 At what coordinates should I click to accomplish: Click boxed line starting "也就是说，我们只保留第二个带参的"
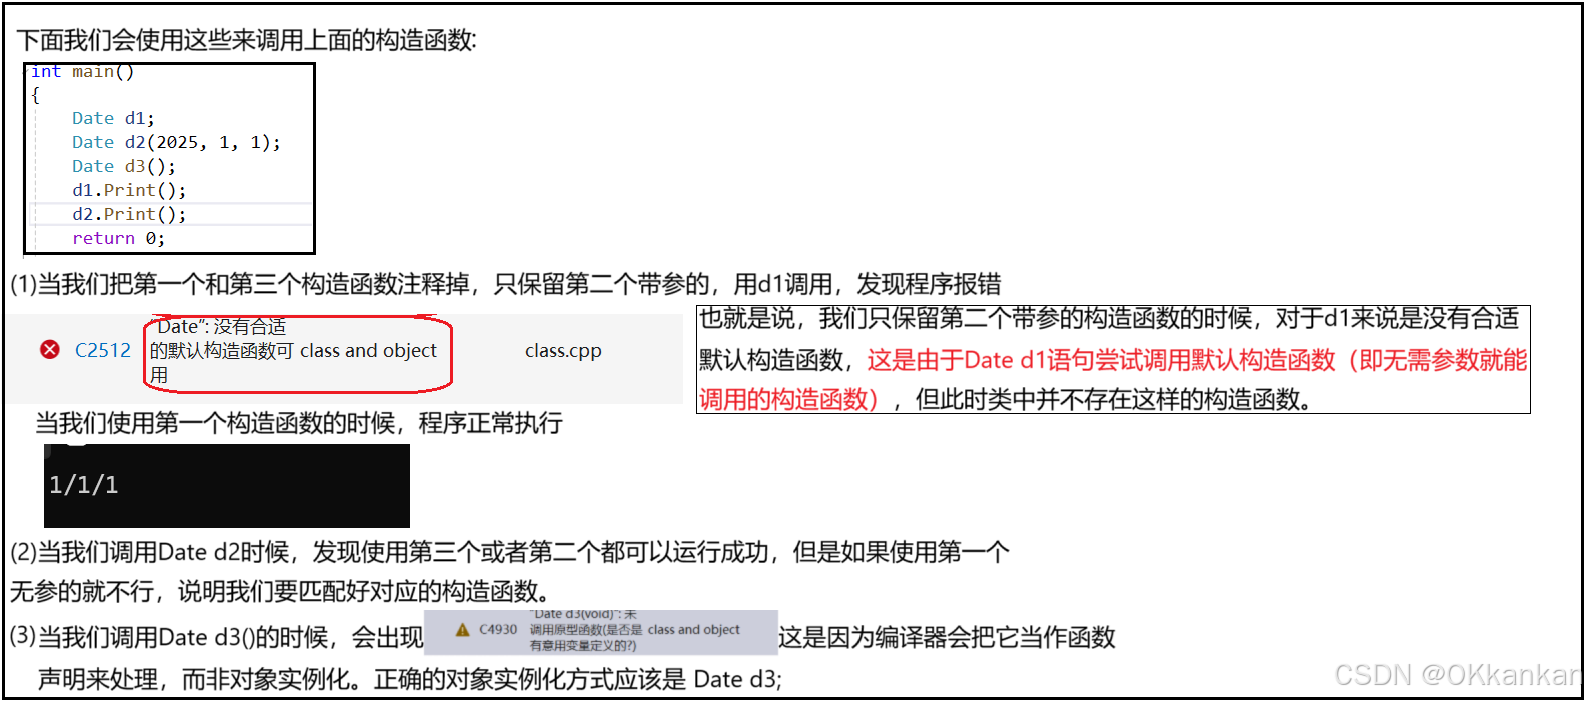pyautogui.click(x=1109, y=318)
